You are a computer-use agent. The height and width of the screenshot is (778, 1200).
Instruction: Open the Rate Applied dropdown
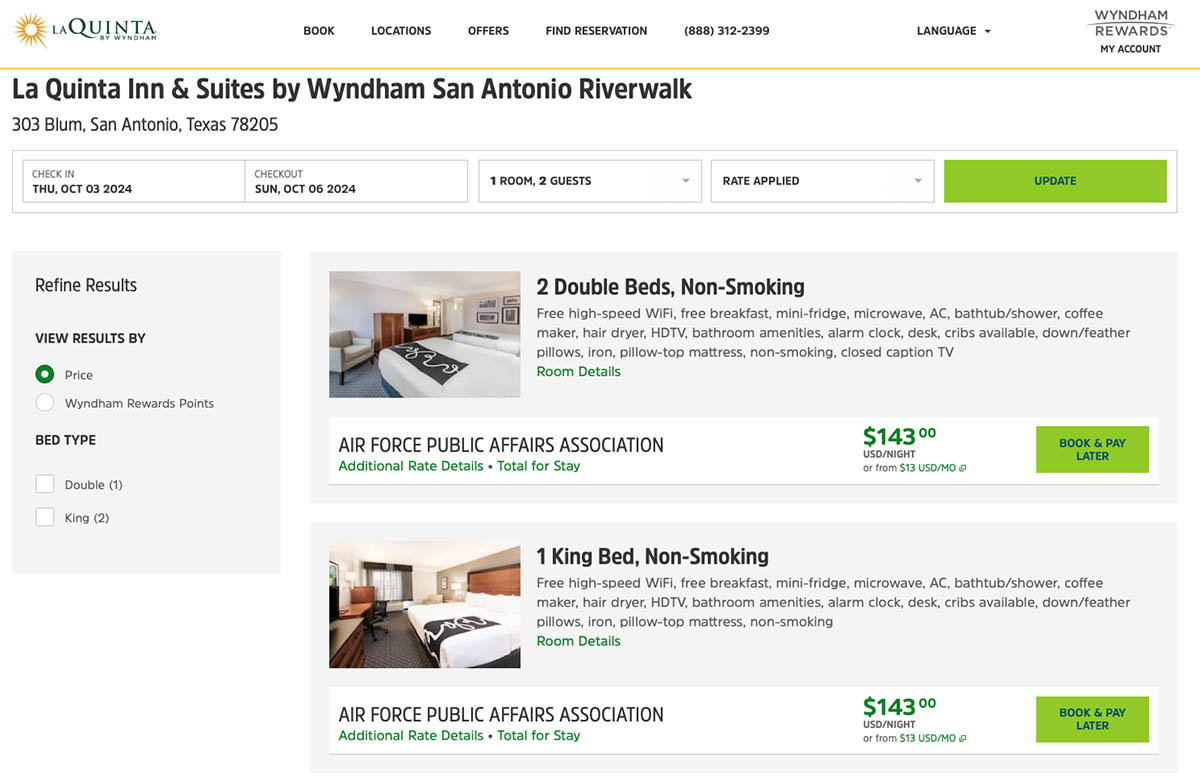(x=822, y=181)
